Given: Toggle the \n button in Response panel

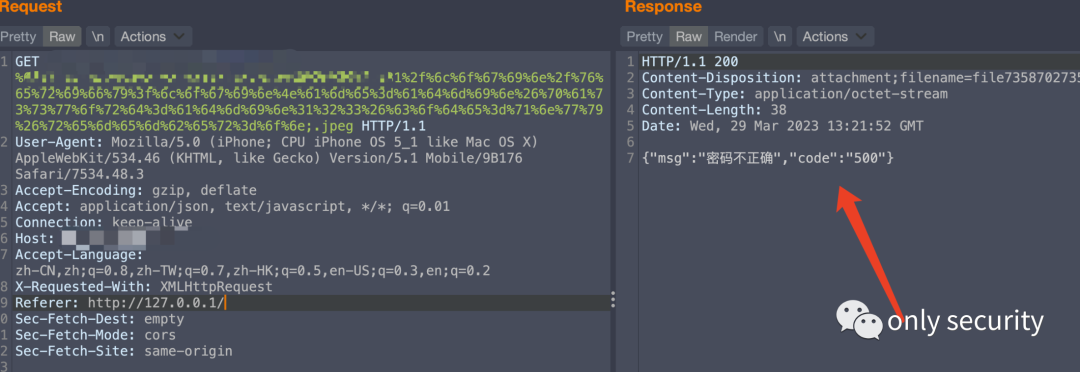Looking at the screenshot, I should (779, 37).
